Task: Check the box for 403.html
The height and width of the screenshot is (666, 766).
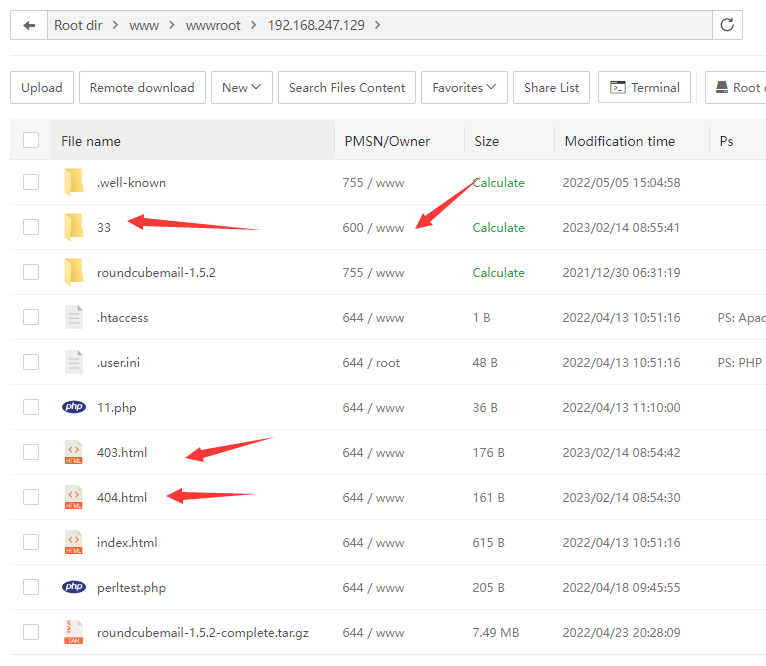Action: pyautogui.click(x=31, y=452)
